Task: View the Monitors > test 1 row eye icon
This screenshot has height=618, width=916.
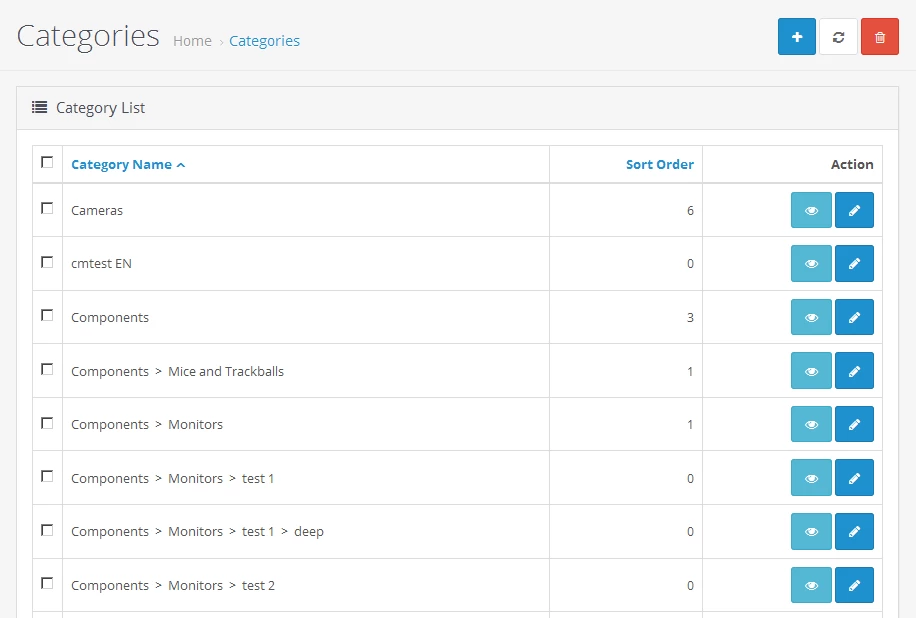Action: click(x=811, y=478)
